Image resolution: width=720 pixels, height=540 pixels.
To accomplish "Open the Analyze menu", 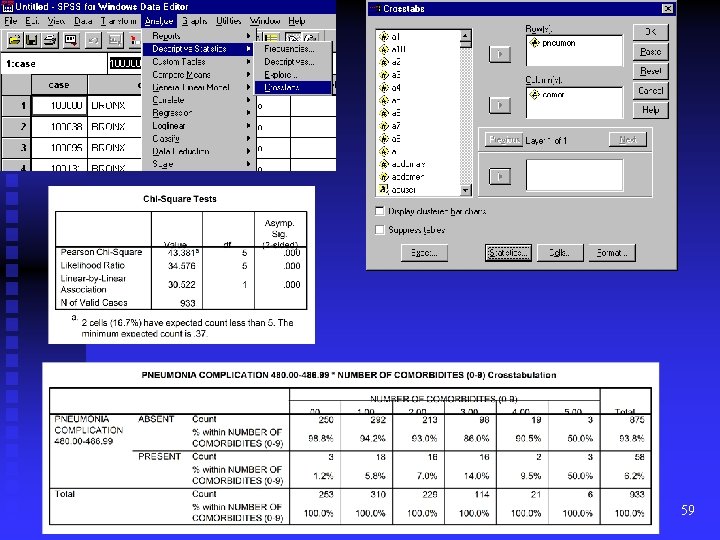I will click(159, 21).
